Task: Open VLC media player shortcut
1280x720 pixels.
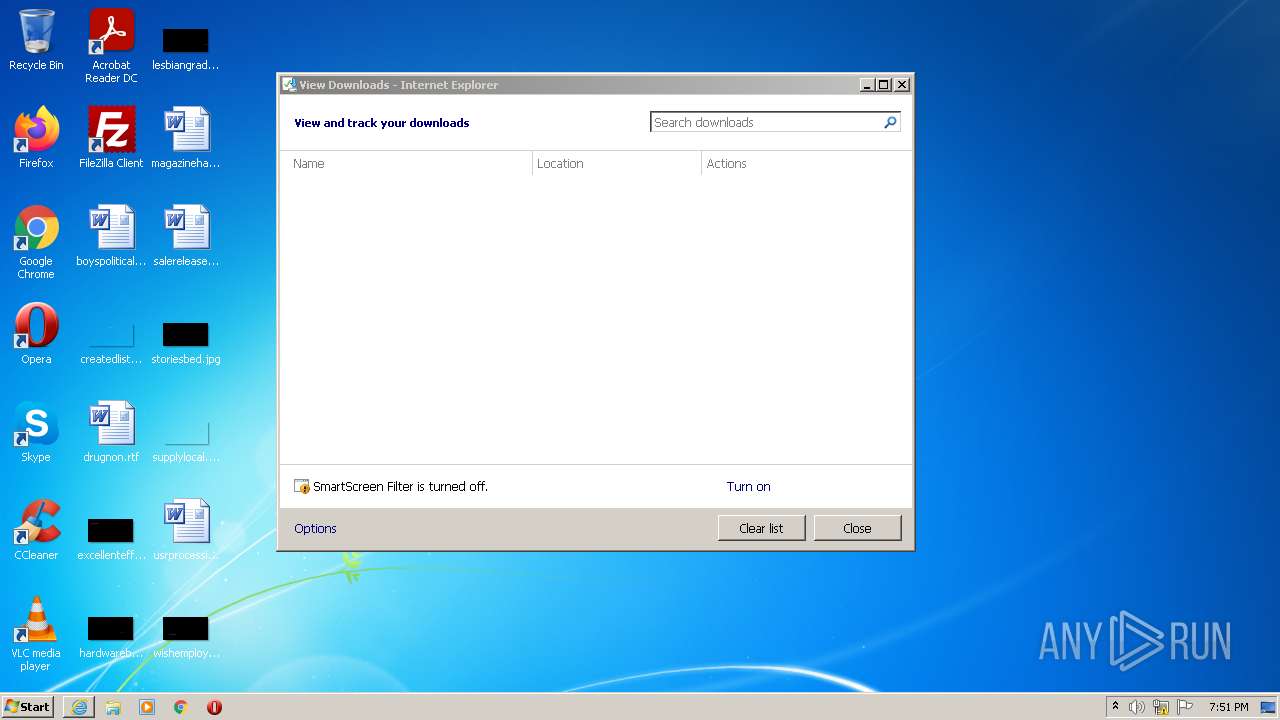Action: click(x=36, y=634)
